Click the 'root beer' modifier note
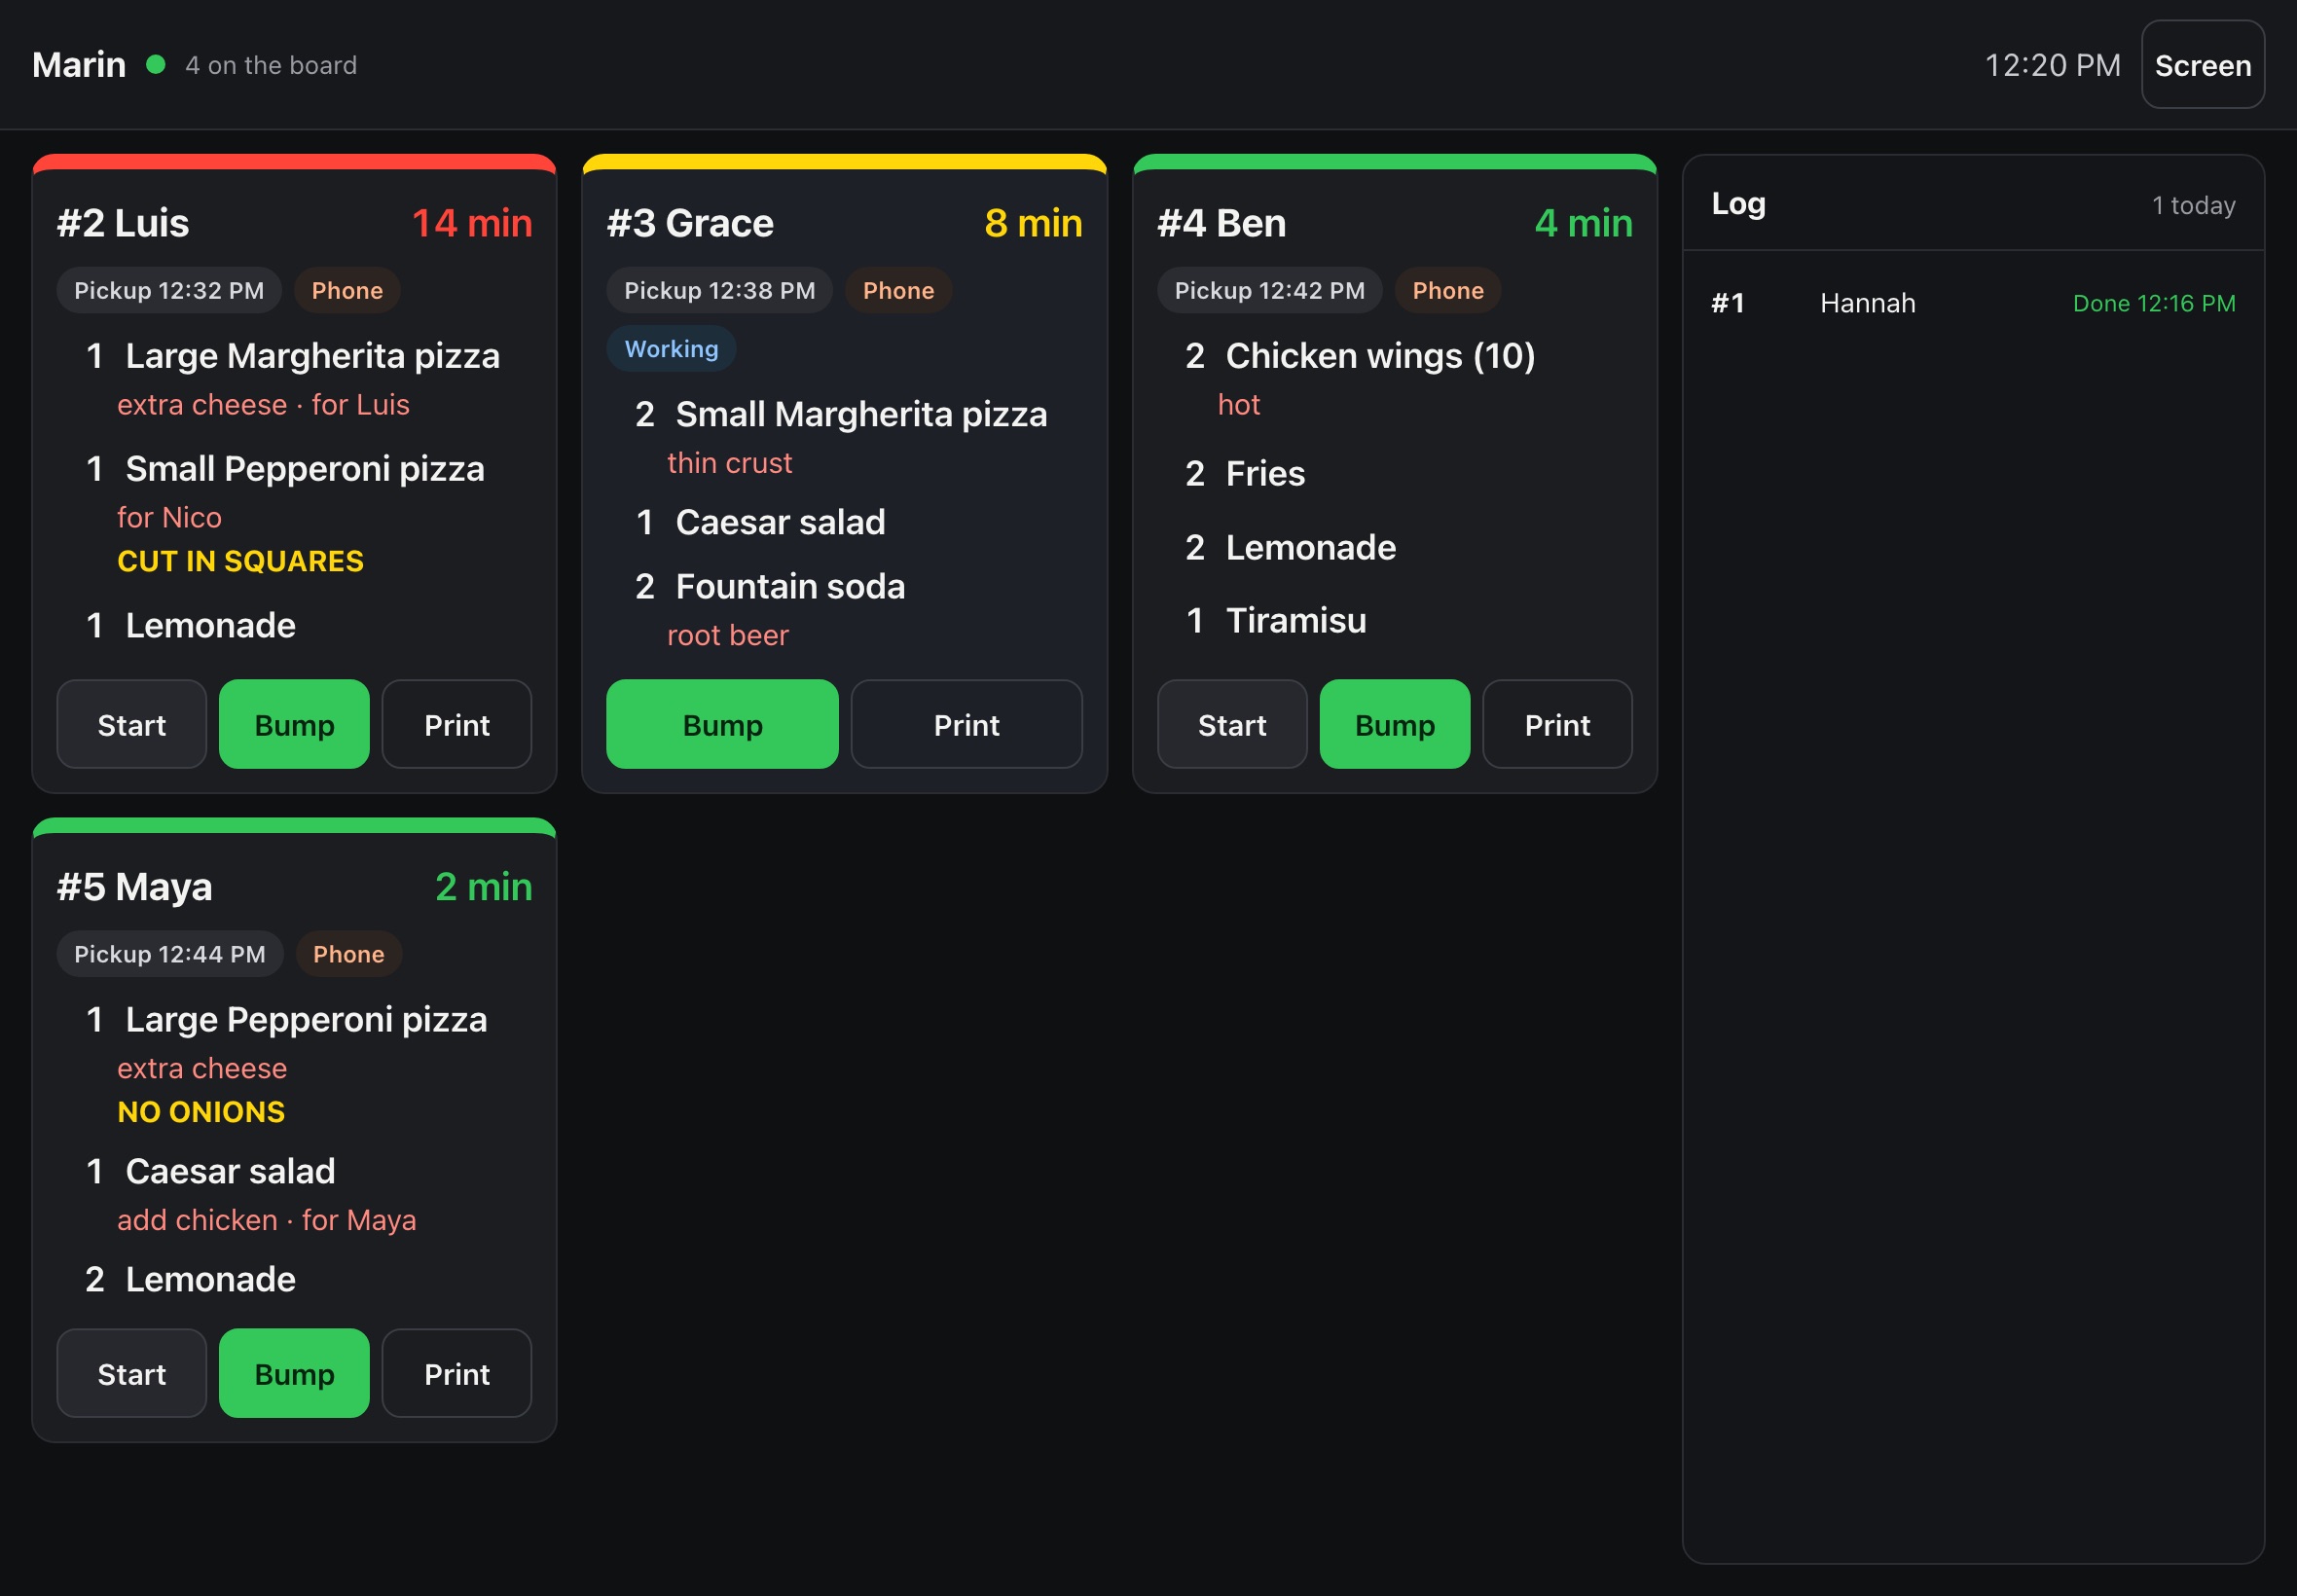The image size is (2297, 1596). [x=728, y=636]
